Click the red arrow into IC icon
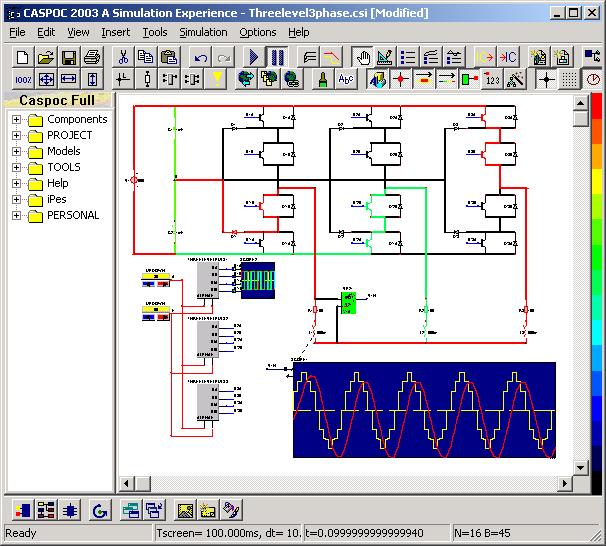The height and width of the screenshot is (546, 606). pyautogui.click(x=508, y=58)
